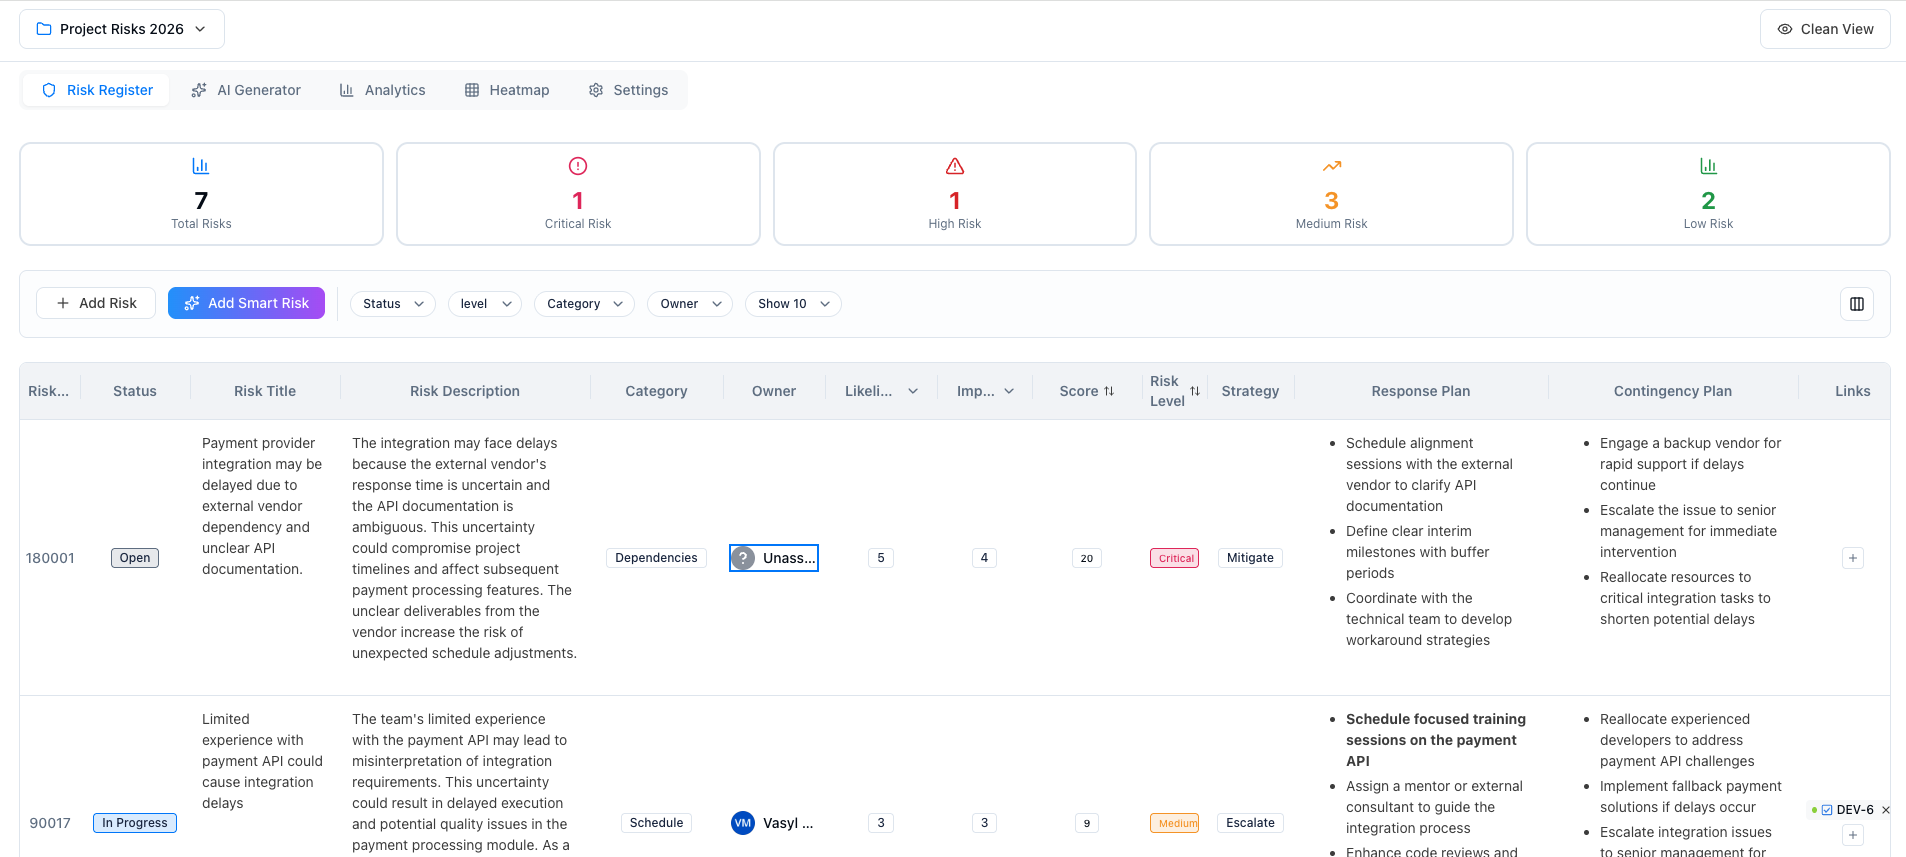Open the Status filter dropdown
Viewport: 1906px width, 857px height.
[x=393, y=304]
